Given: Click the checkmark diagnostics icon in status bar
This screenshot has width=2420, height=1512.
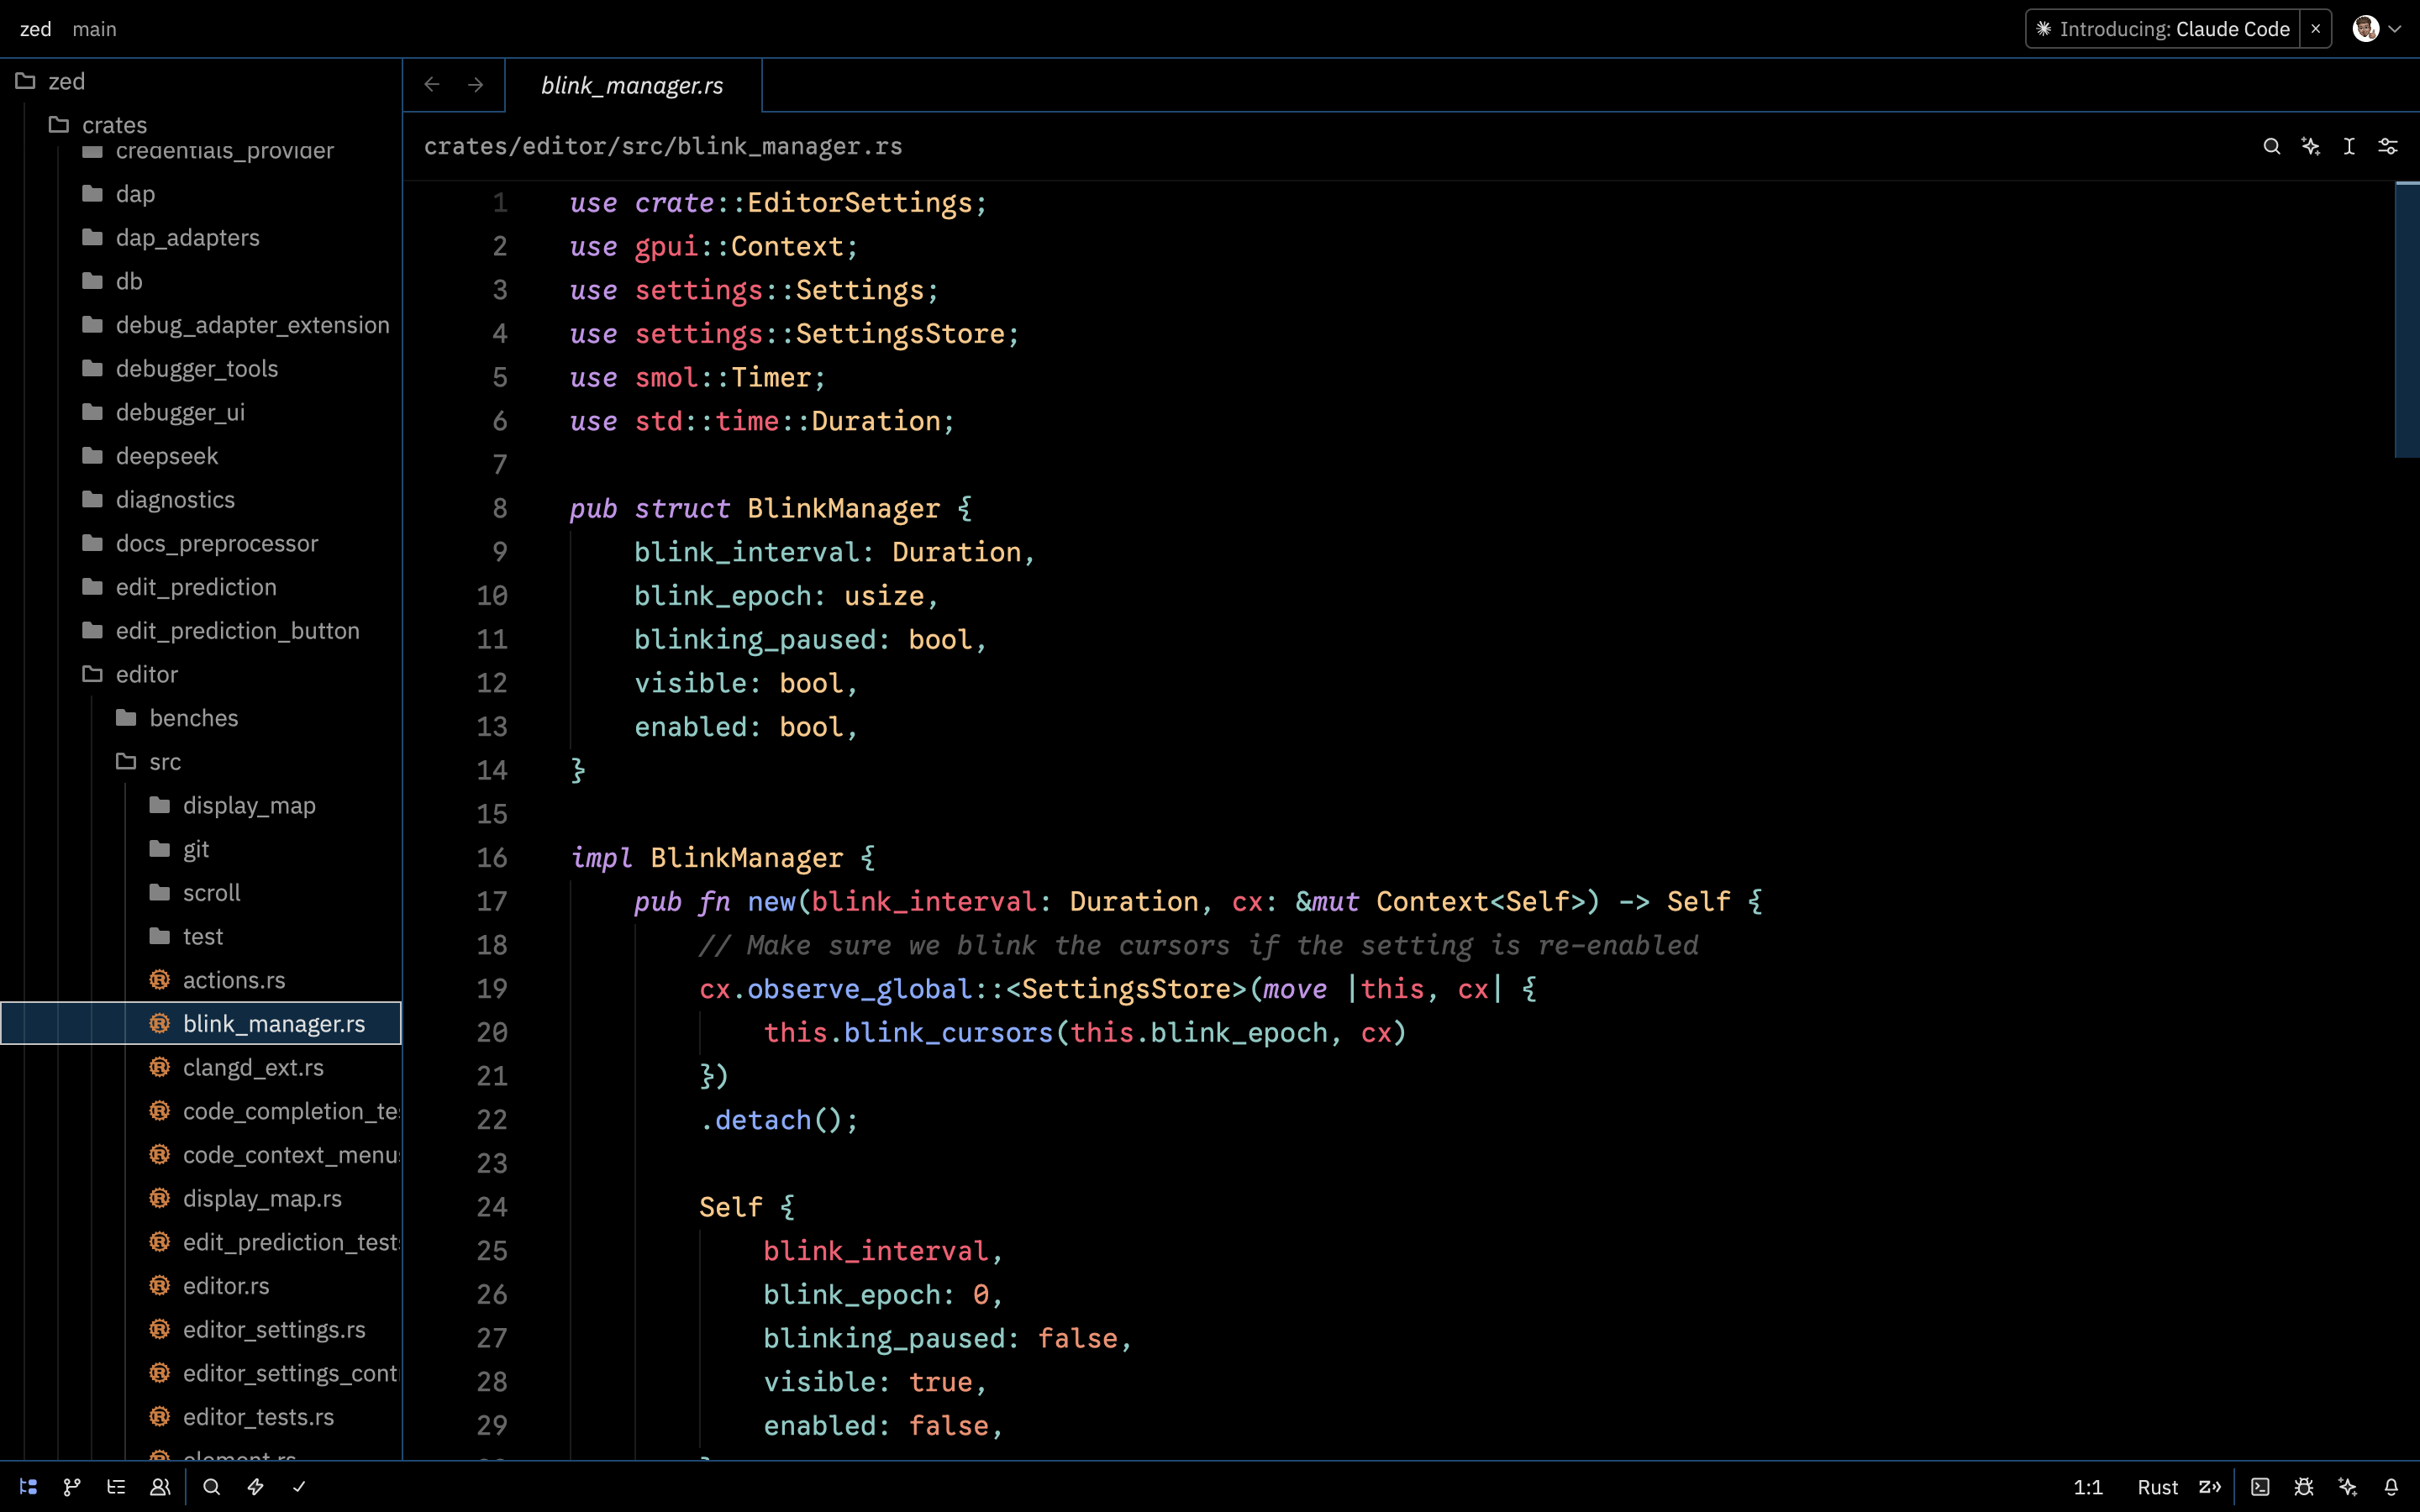Looking at the screenshot, I should pos(299,1487).
